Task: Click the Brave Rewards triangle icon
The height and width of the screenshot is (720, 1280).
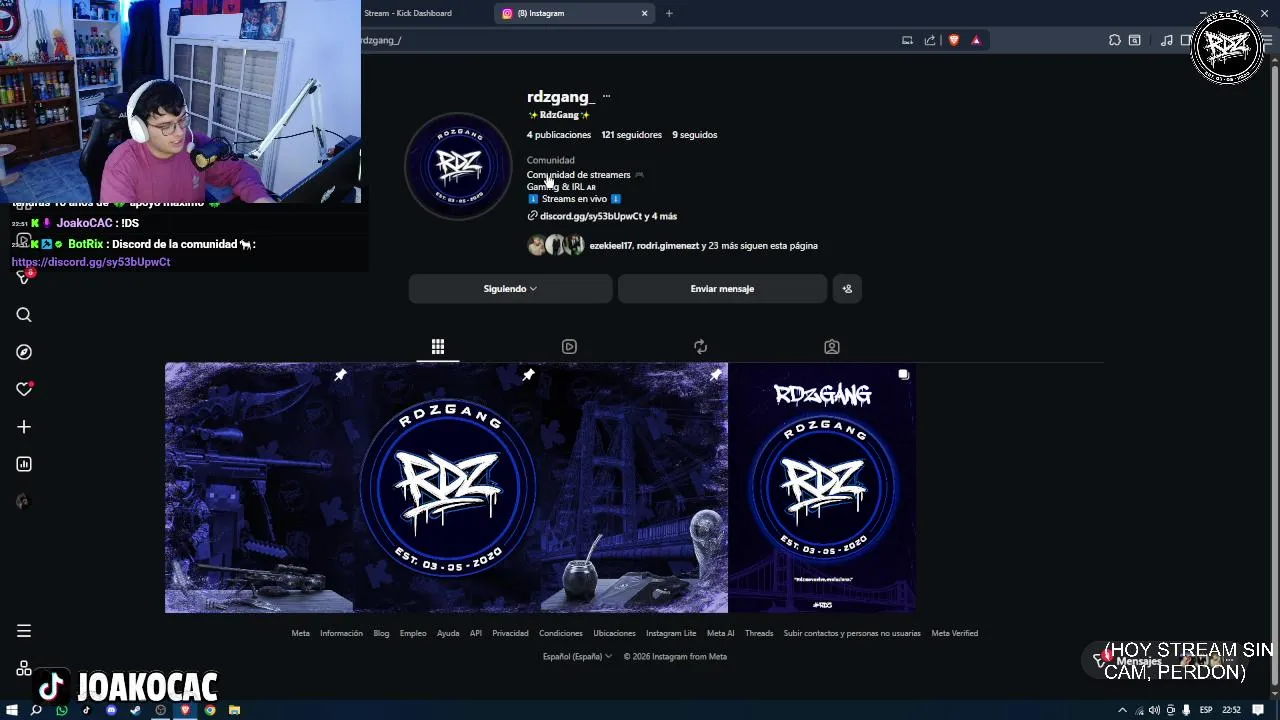Action: (x=976, y=40)
